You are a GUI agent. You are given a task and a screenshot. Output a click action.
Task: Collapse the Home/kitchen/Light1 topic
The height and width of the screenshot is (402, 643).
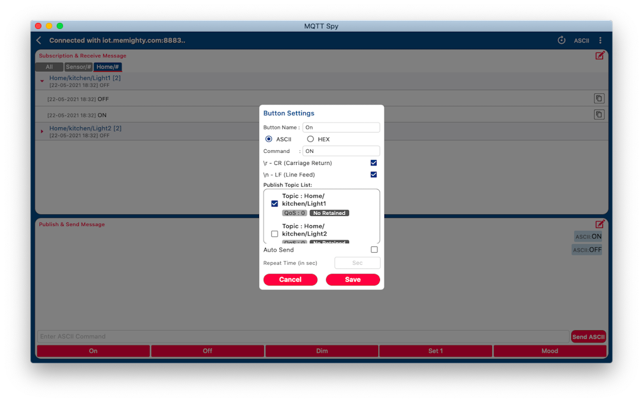pyautogui.click(x=42, y=81)
